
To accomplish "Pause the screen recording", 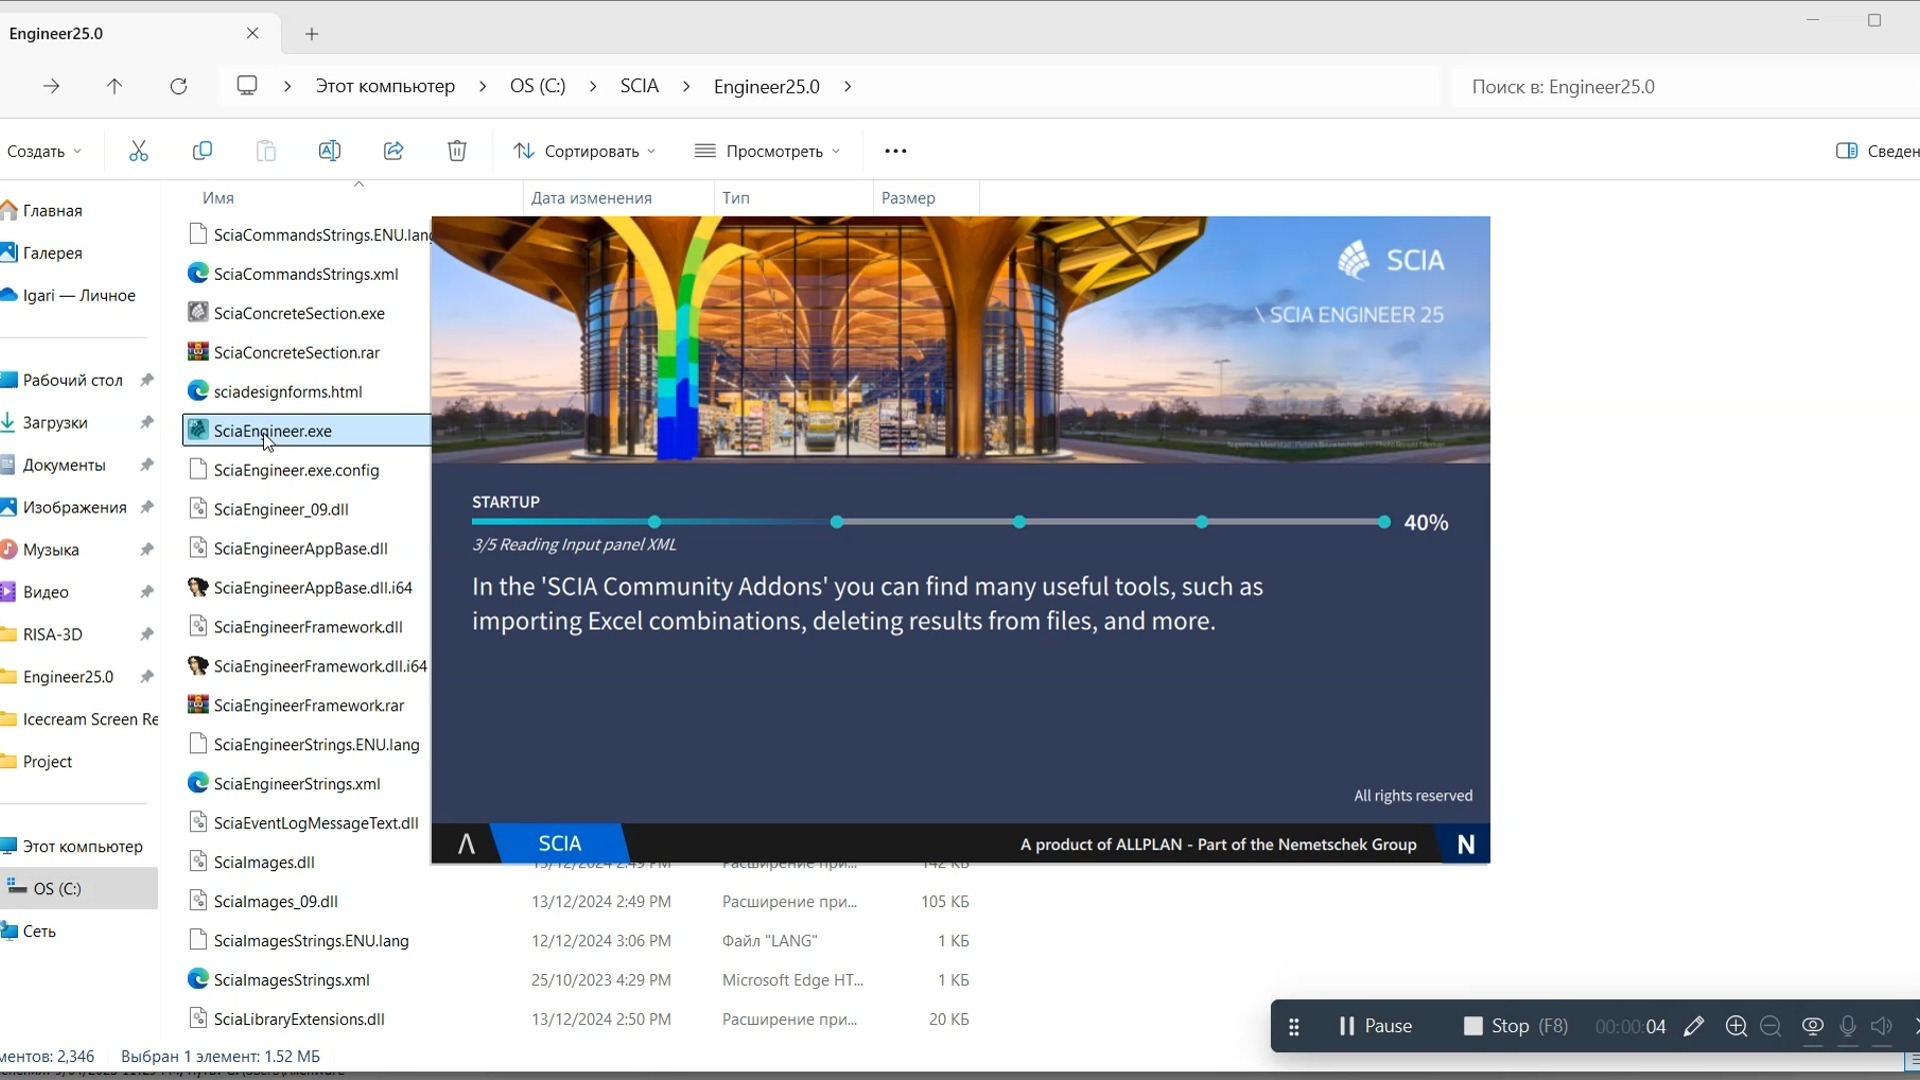I will click(x=1375, y=1026).
